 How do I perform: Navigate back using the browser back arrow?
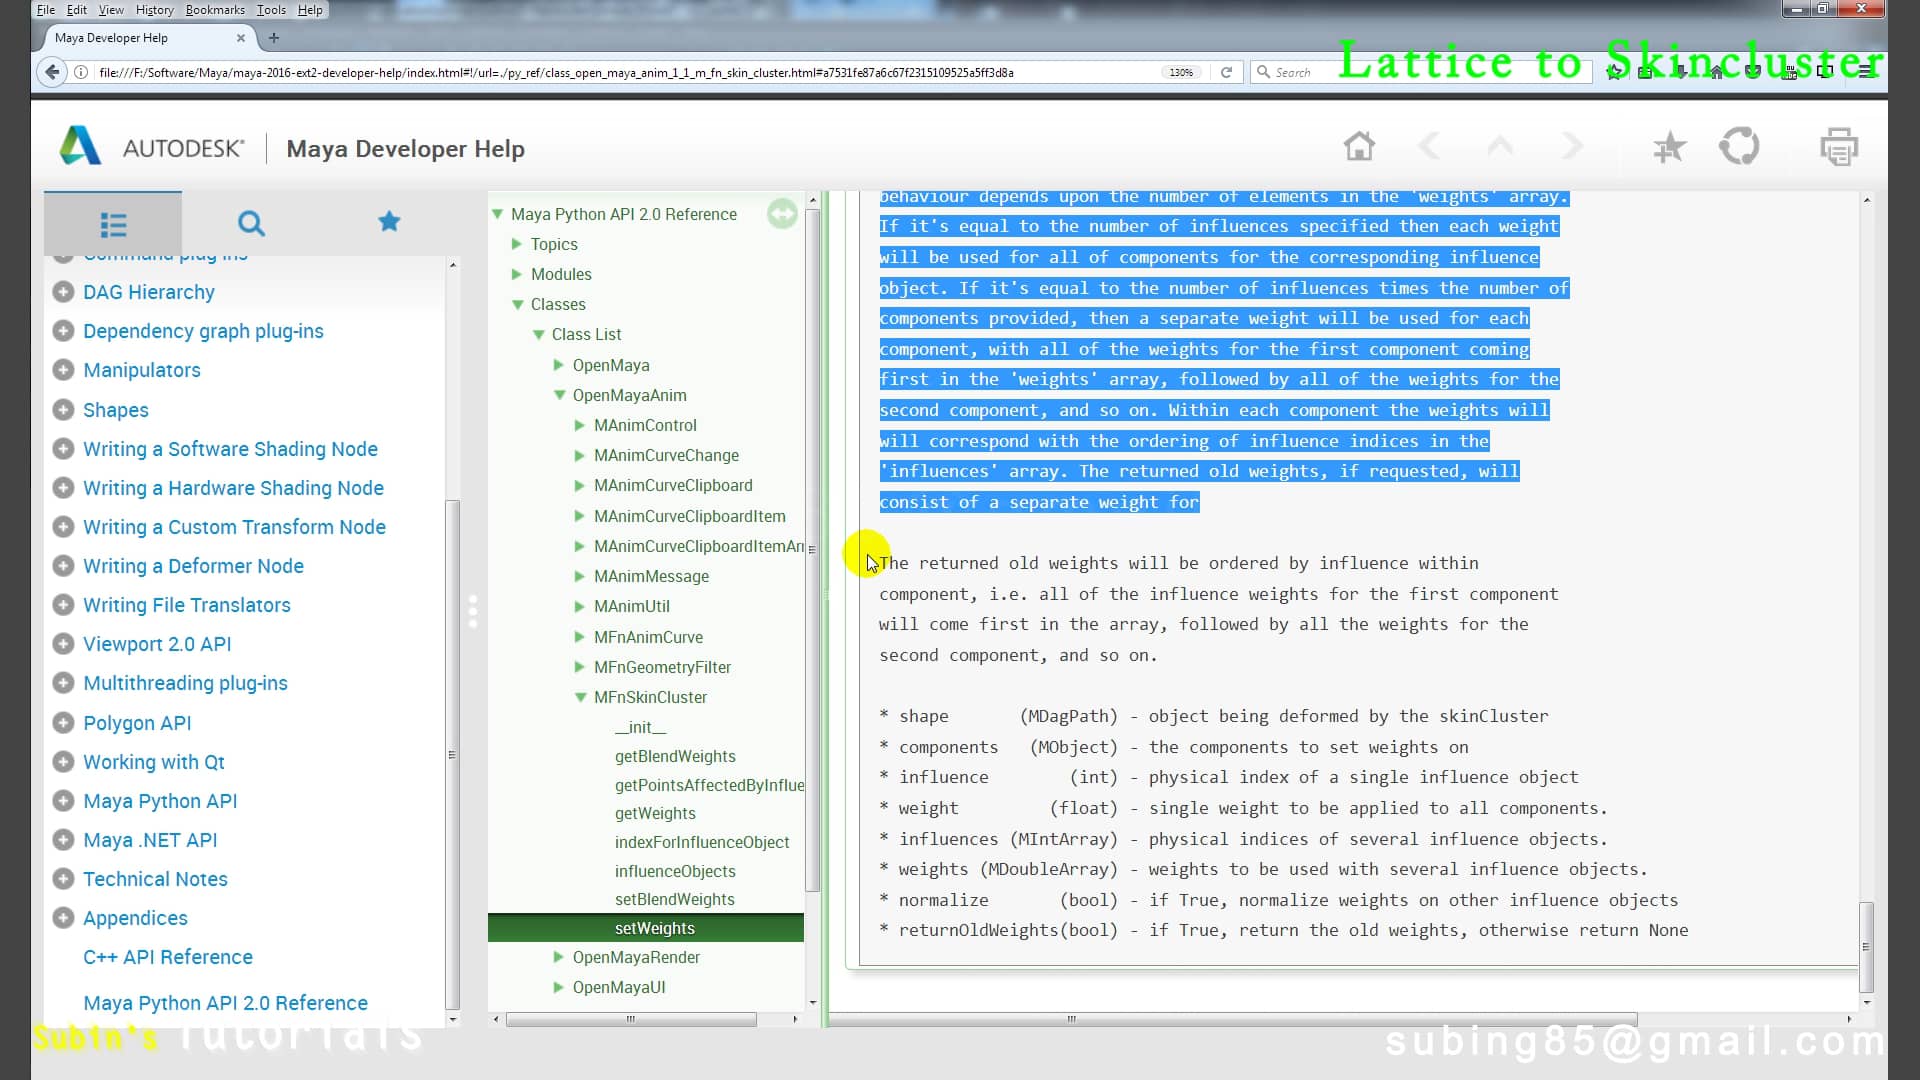(x=51, y=72)
